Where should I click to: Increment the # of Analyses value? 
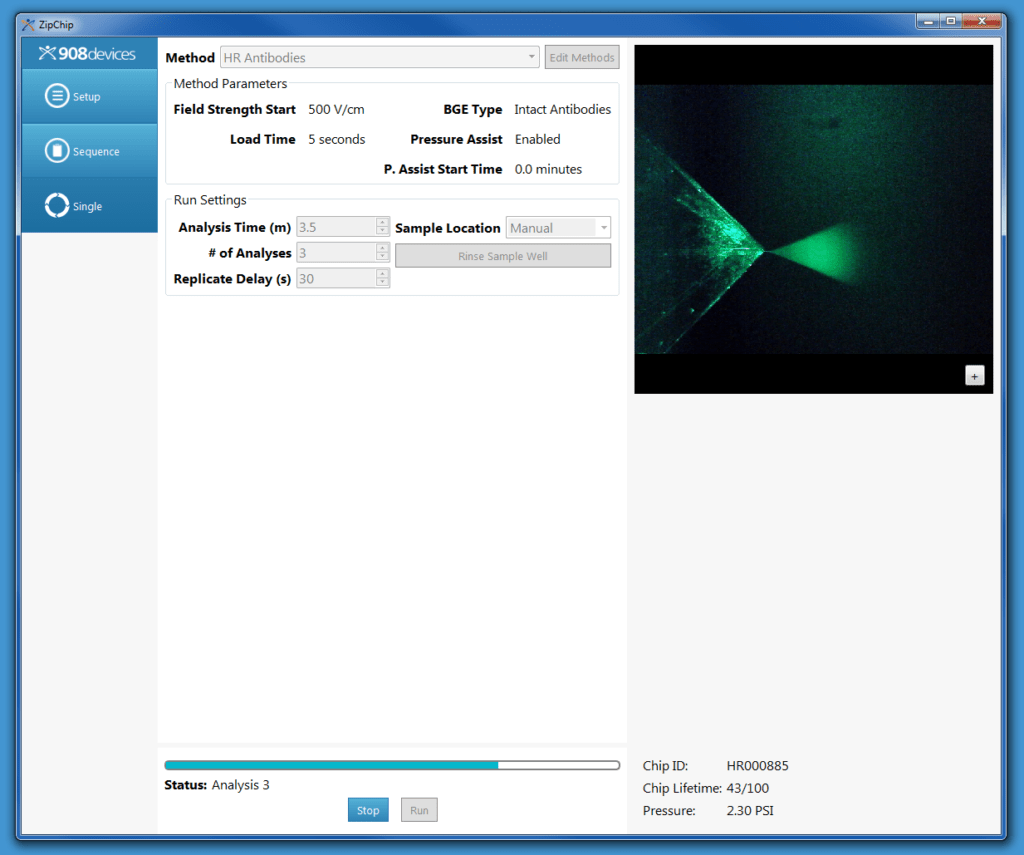click(383, 249)
